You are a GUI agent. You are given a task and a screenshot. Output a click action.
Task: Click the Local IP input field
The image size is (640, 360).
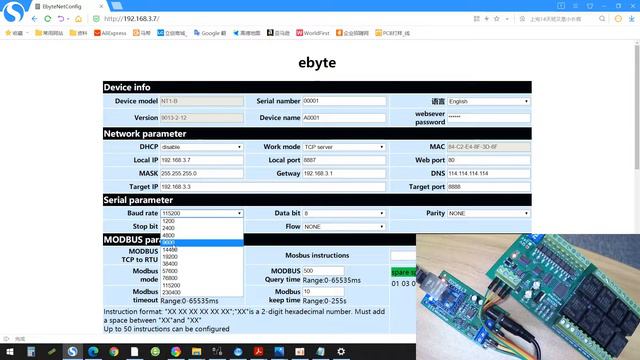coord(202,160)
